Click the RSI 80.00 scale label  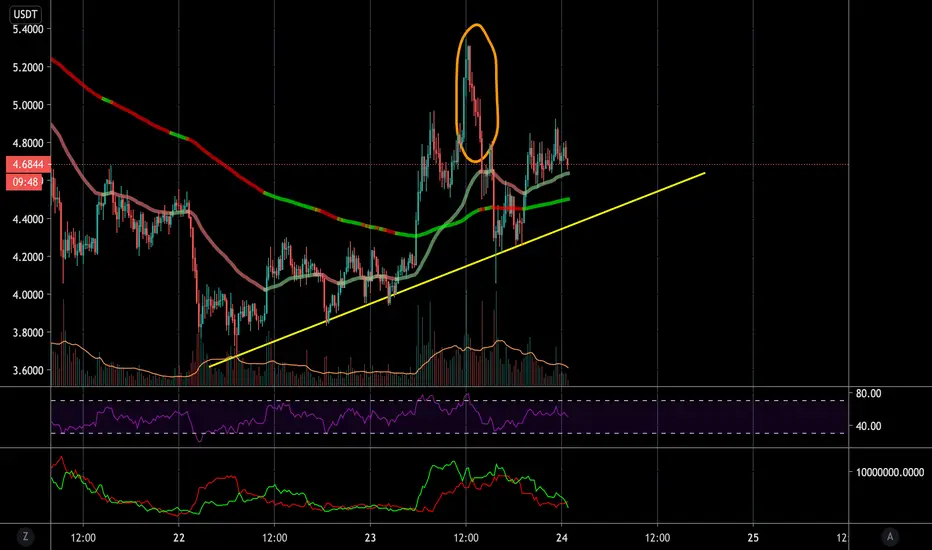(868, 393)
